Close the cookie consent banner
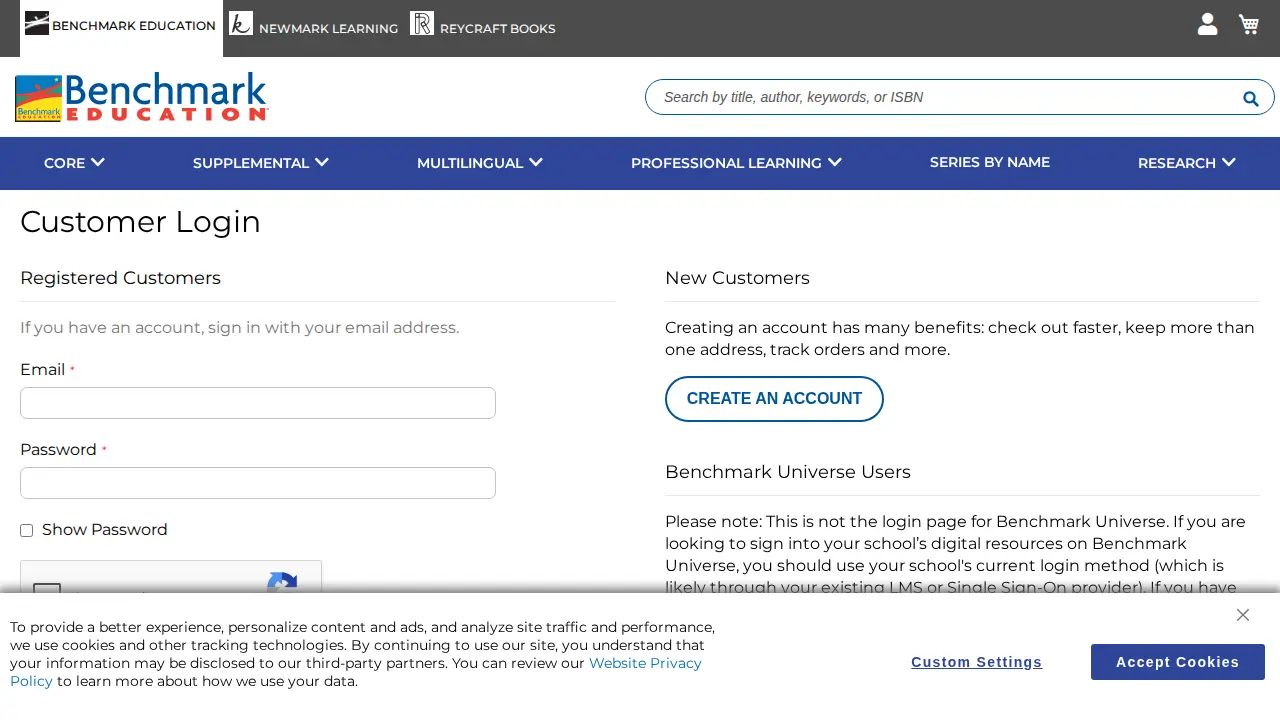Screen dimensions: 1280x720 tap(1242, 615)
